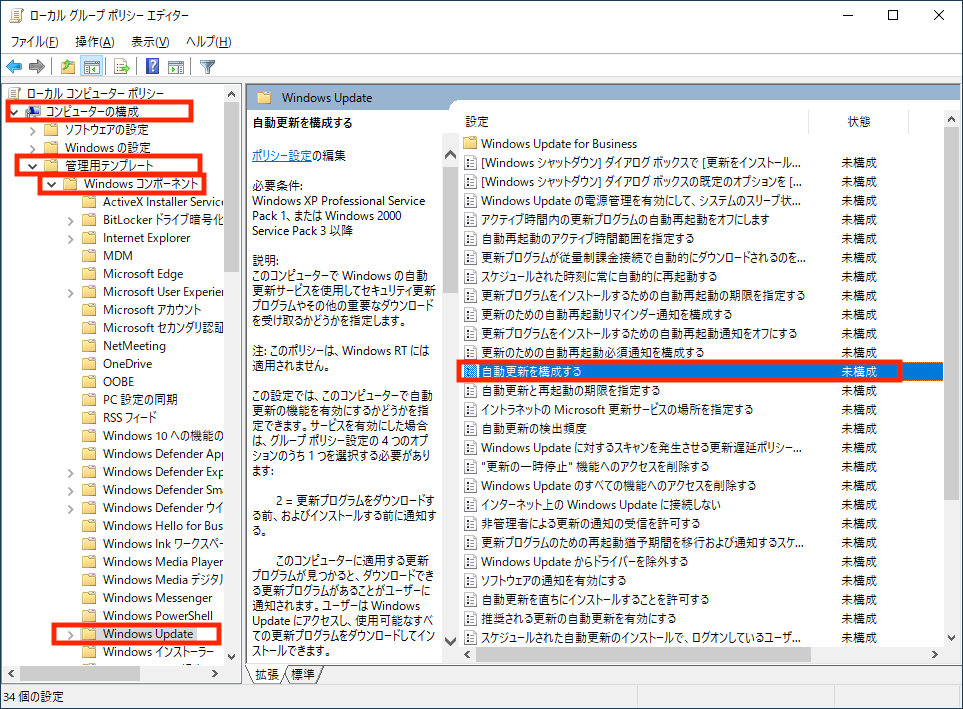
Task: Click the ポリシー設定 link
Action: click(284, 155)
